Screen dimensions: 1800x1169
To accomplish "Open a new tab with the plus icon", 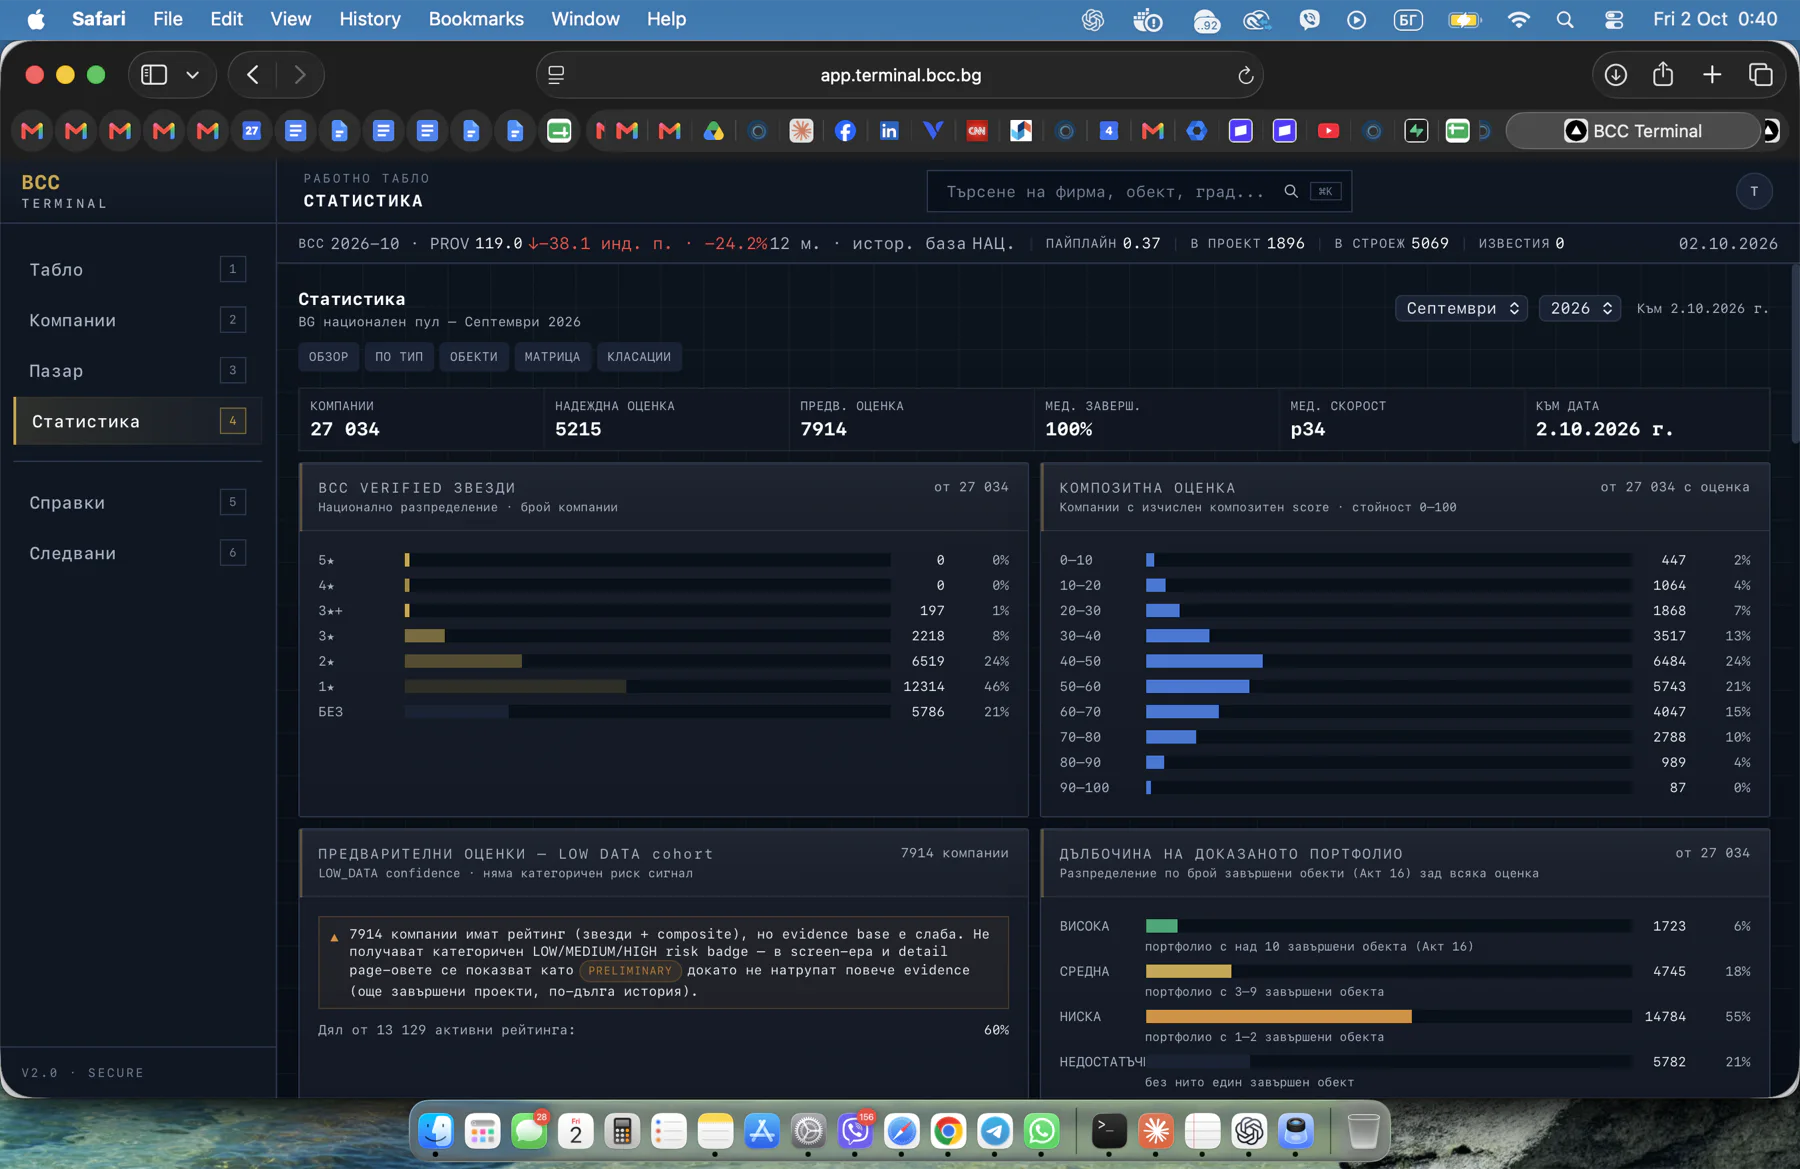I will [x=1712, y=75].
